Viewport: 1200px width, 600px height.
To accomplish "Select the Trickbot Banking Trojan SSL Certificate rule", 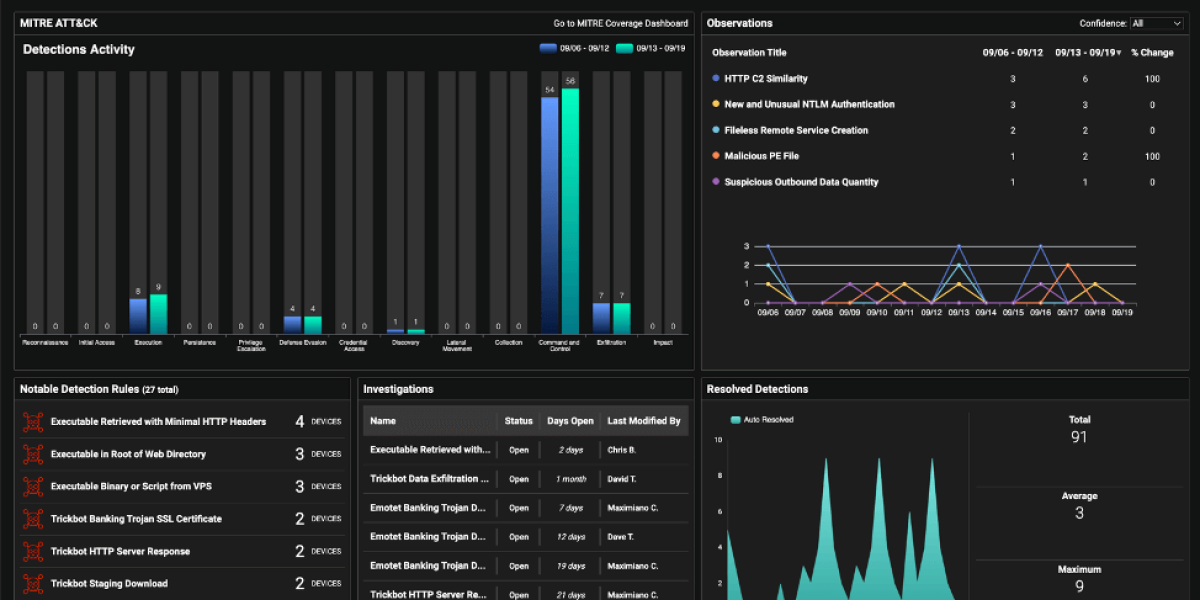I will 136,519.
